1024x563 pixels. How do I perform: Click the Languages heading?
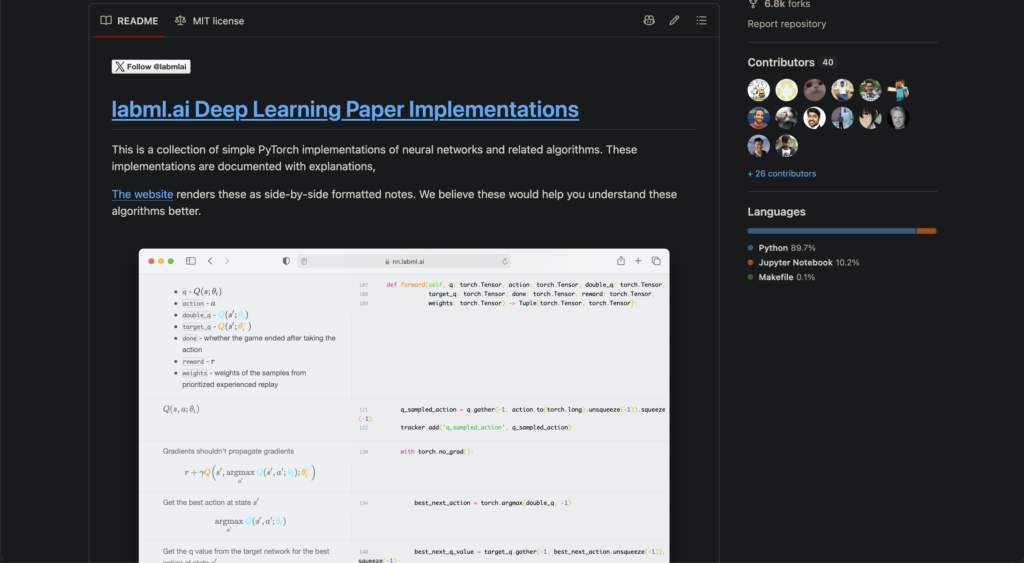point(776,212)
